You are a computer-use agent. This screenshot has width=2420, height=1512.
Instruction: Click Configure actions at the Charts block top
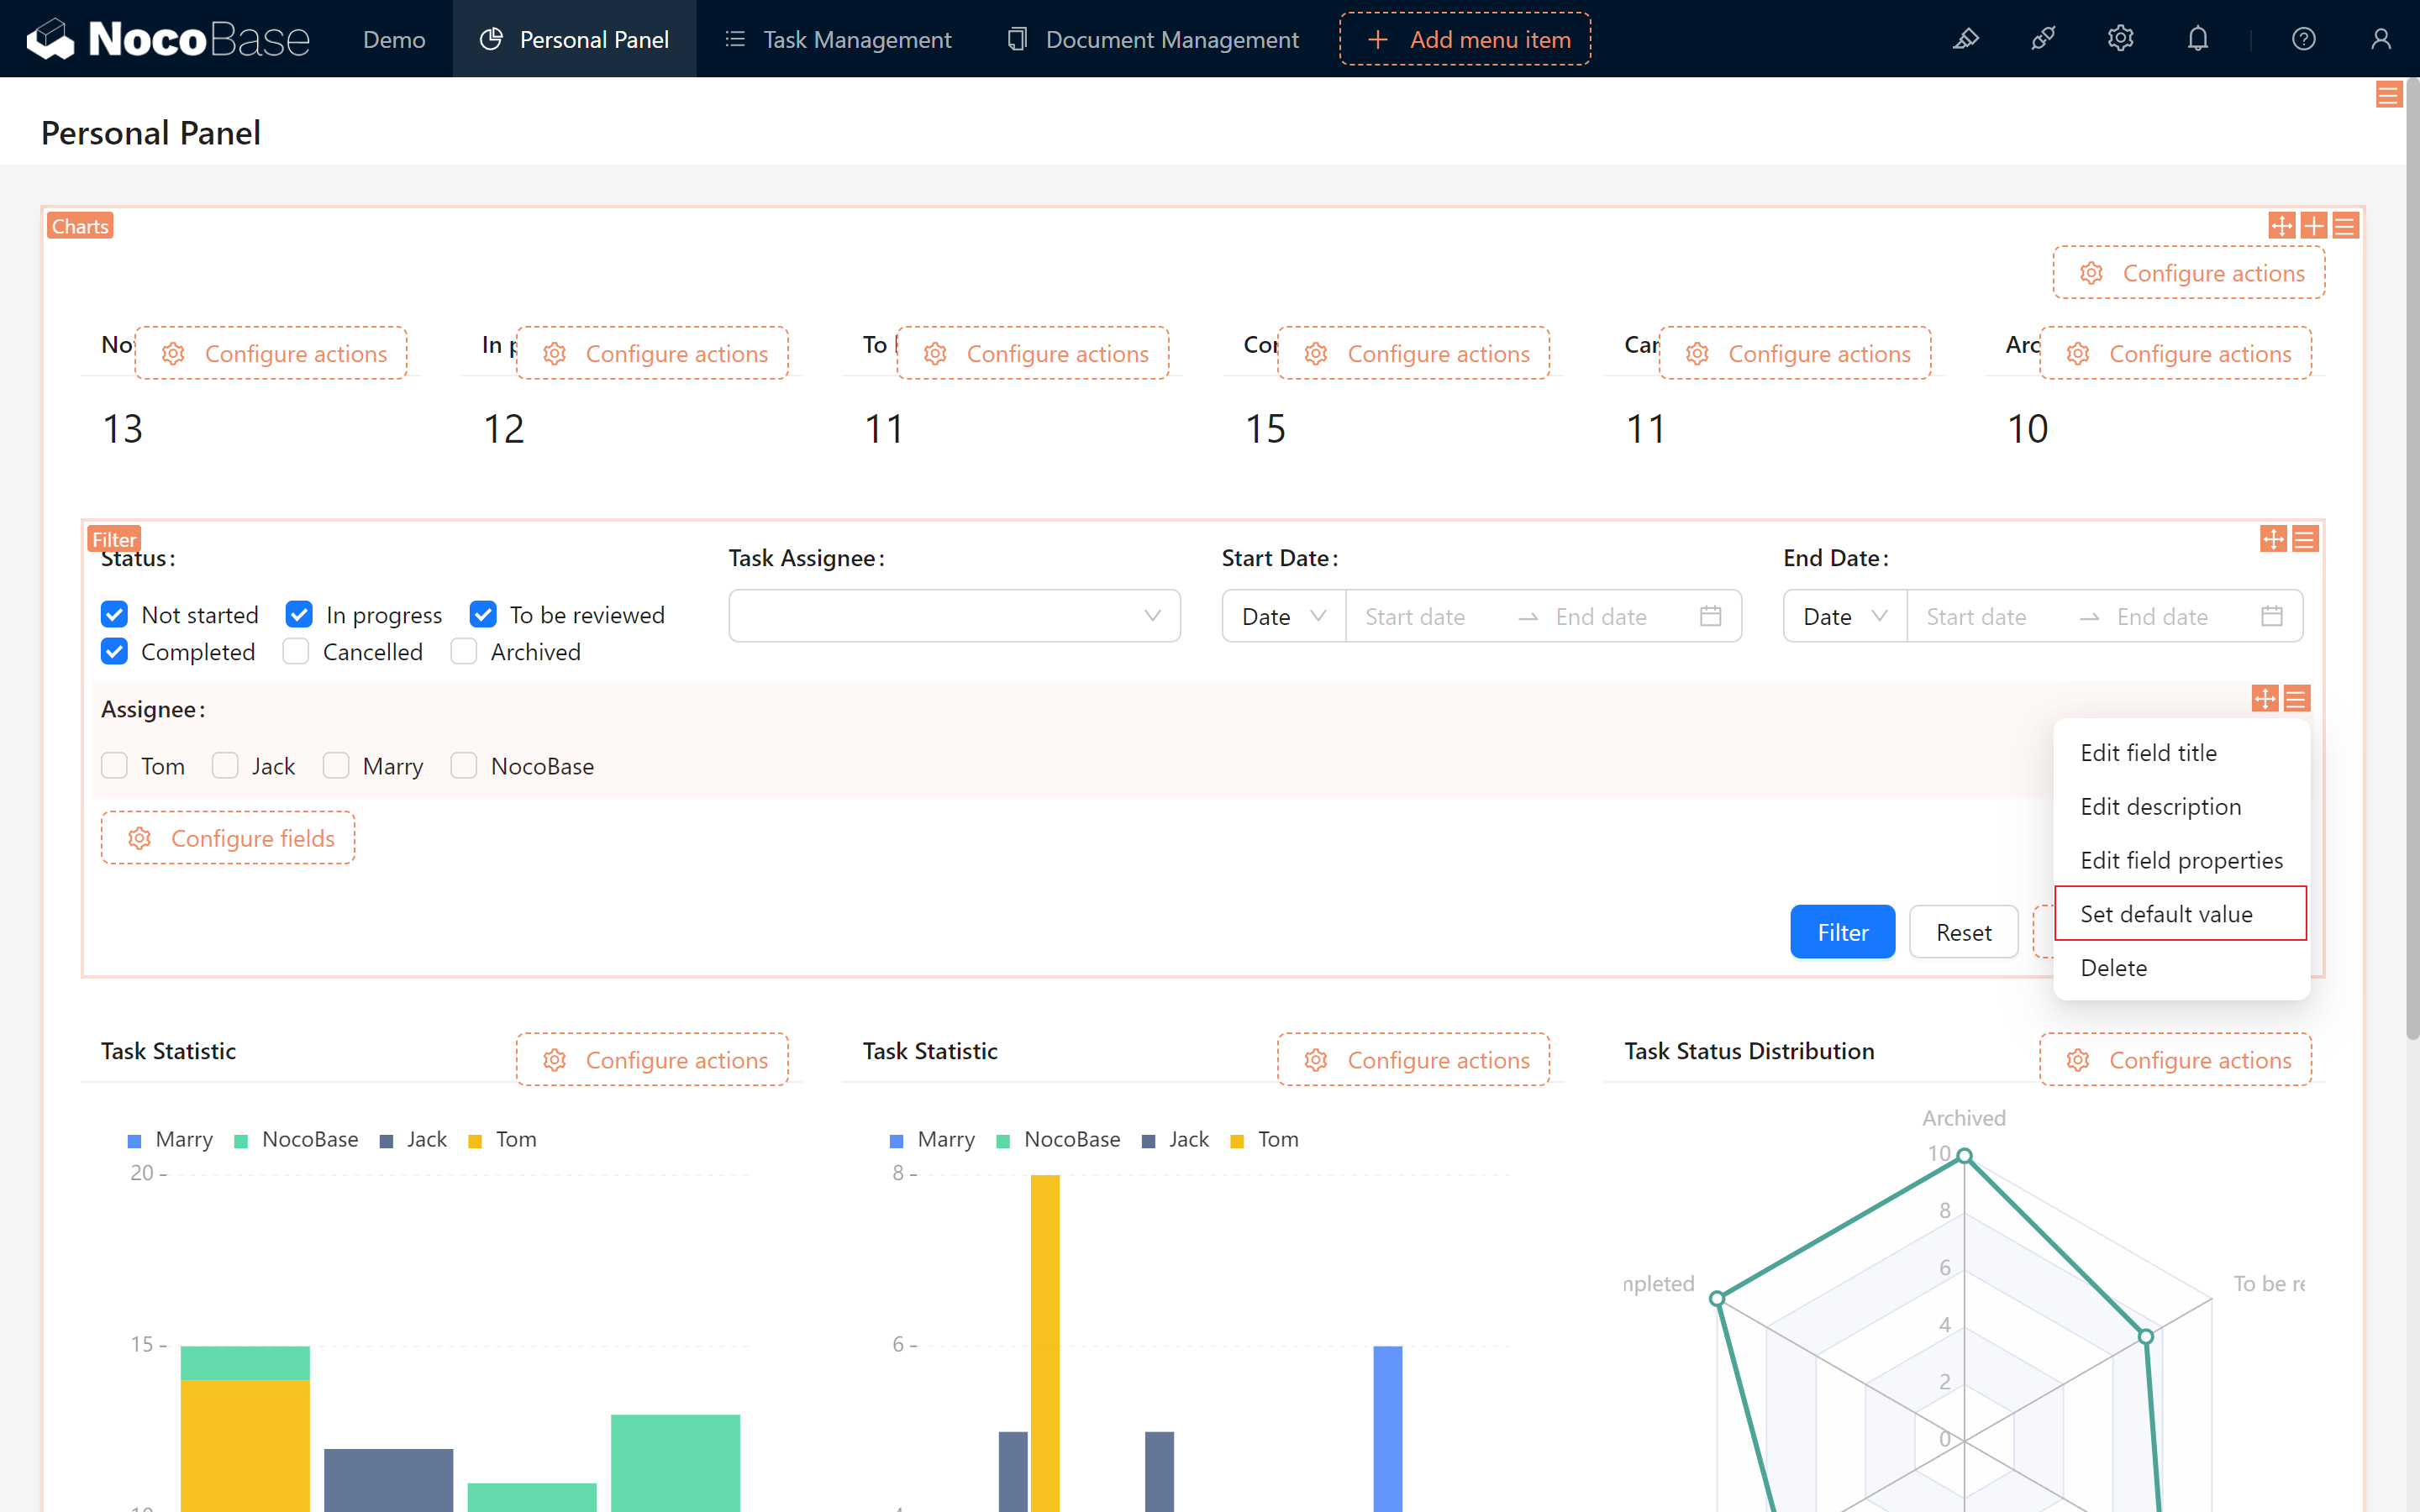coord(2189,273)
